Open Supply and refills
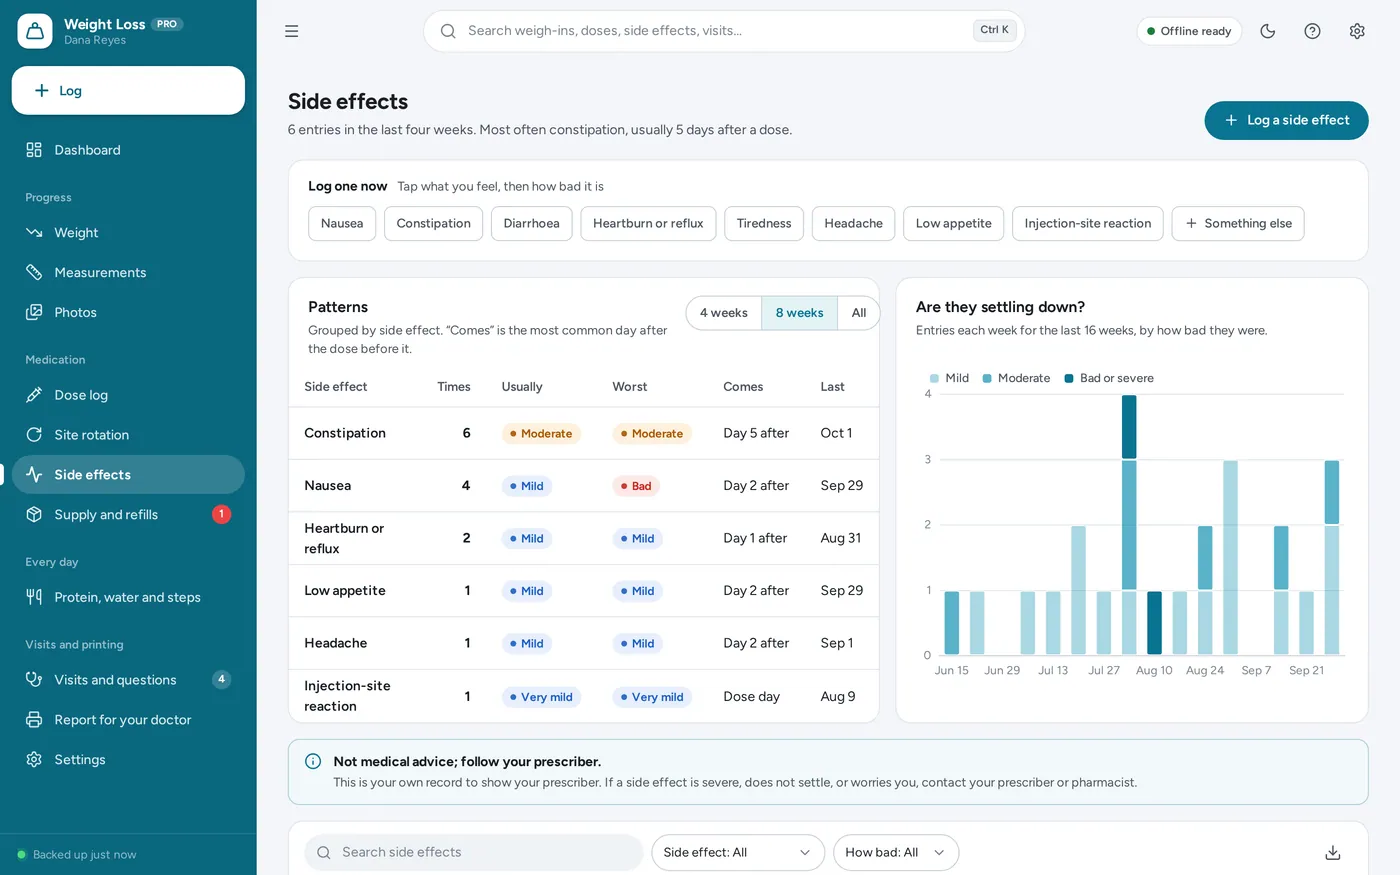This screenshot has width=1400, height=875. coord(128,515)
